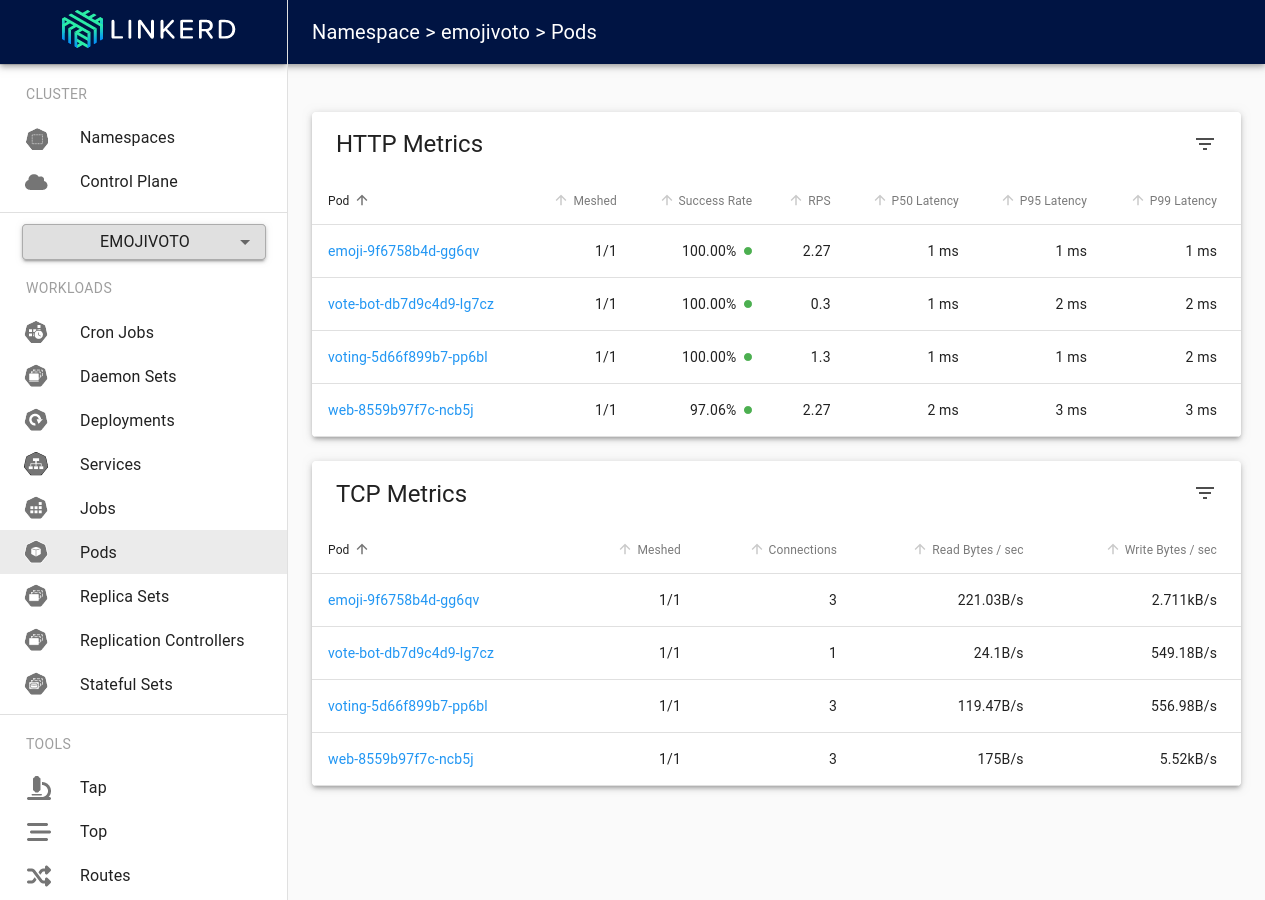Select Replica Sets from the sidebar menu
Screen dimensions: 1265x900
[x=124, y=596]
